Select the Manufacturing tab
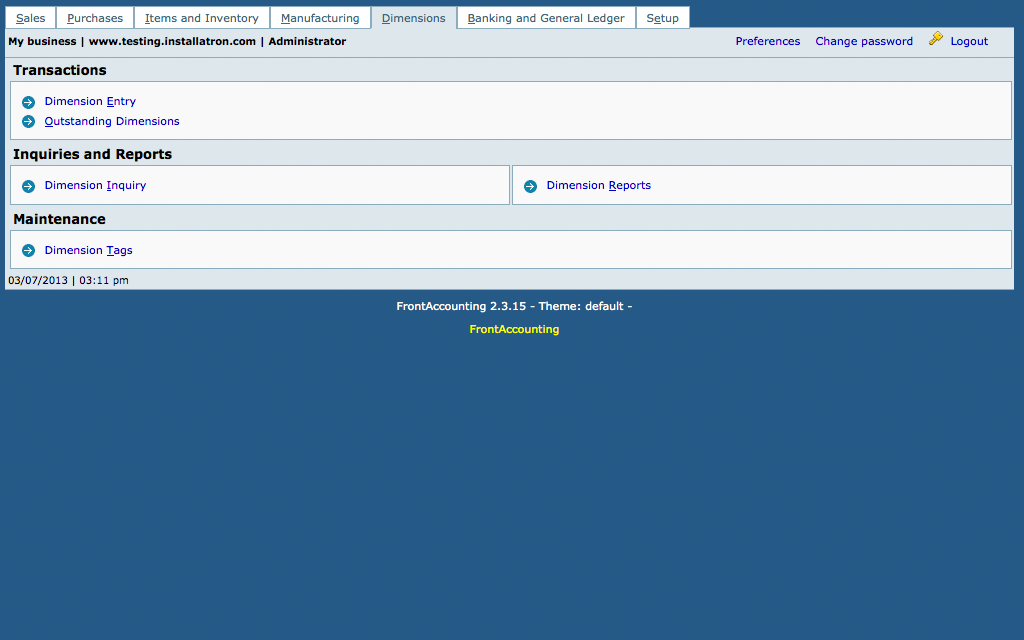1024x640 pixels. tap(320, 18)
